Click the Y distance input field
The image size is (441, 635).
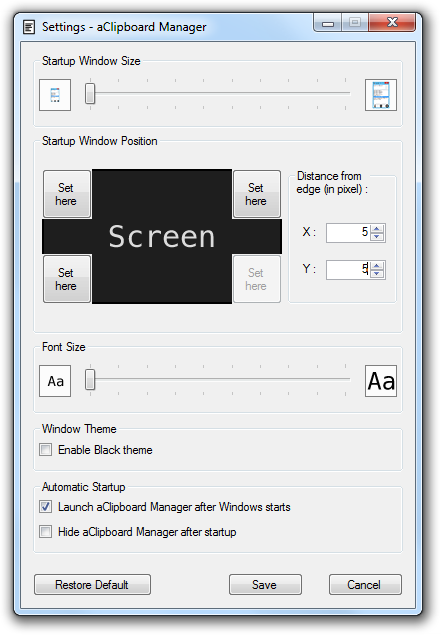pyautogui.click(x=348, y=269)
